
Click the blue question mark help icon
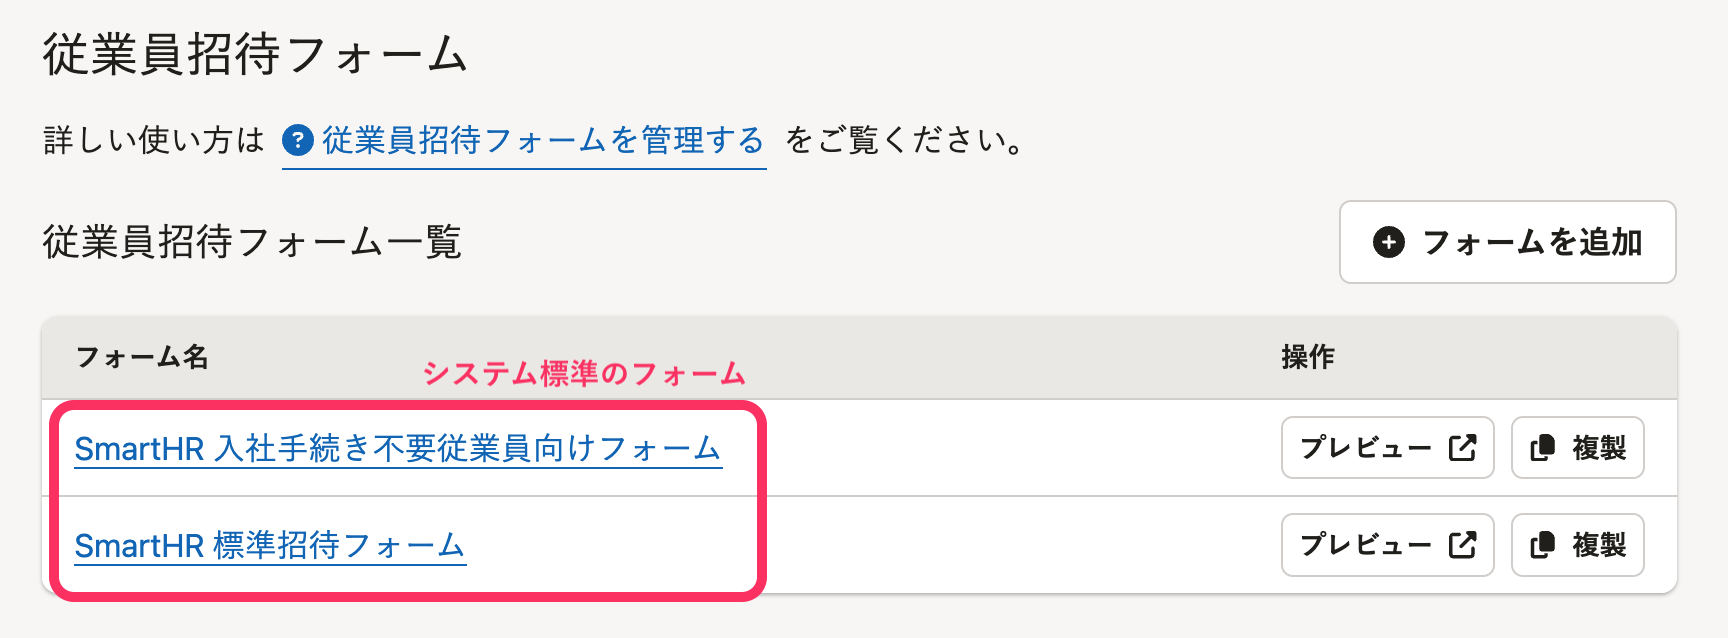298,140
